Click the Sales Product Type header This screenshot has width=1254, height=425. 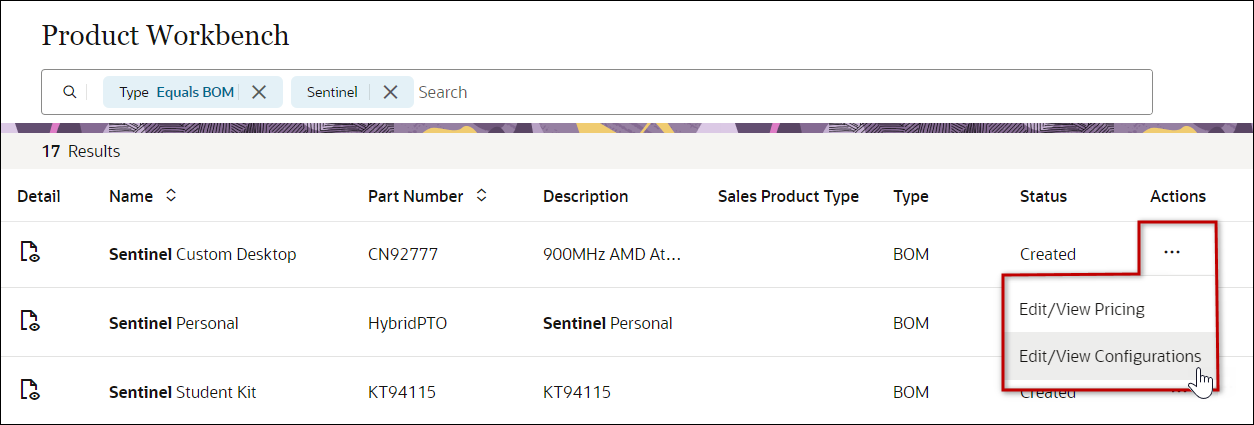[x=788, y=196]
